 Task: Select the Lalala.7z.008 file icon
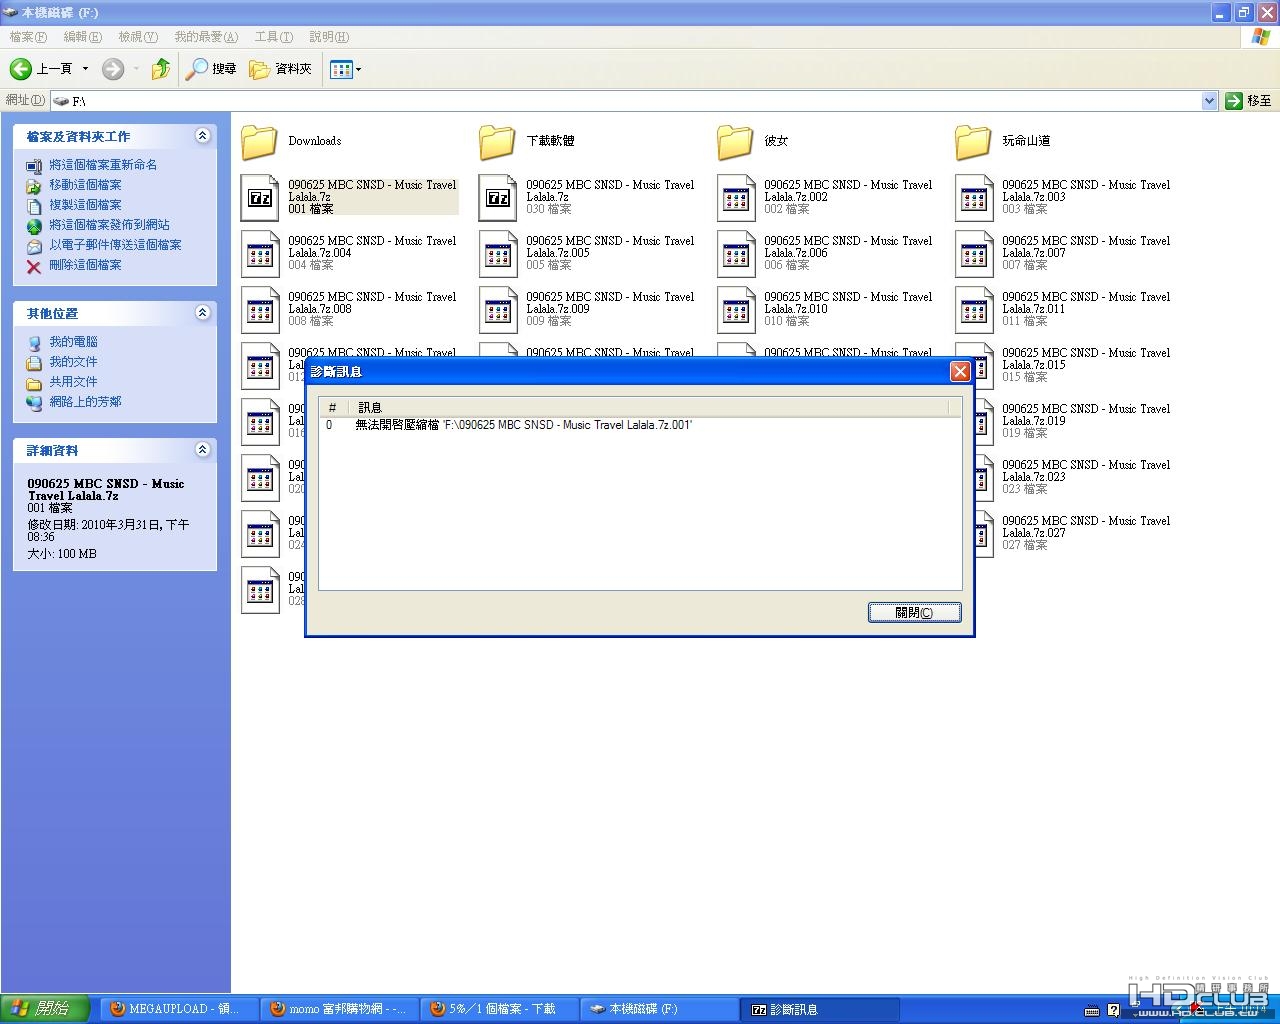(260, 310)
